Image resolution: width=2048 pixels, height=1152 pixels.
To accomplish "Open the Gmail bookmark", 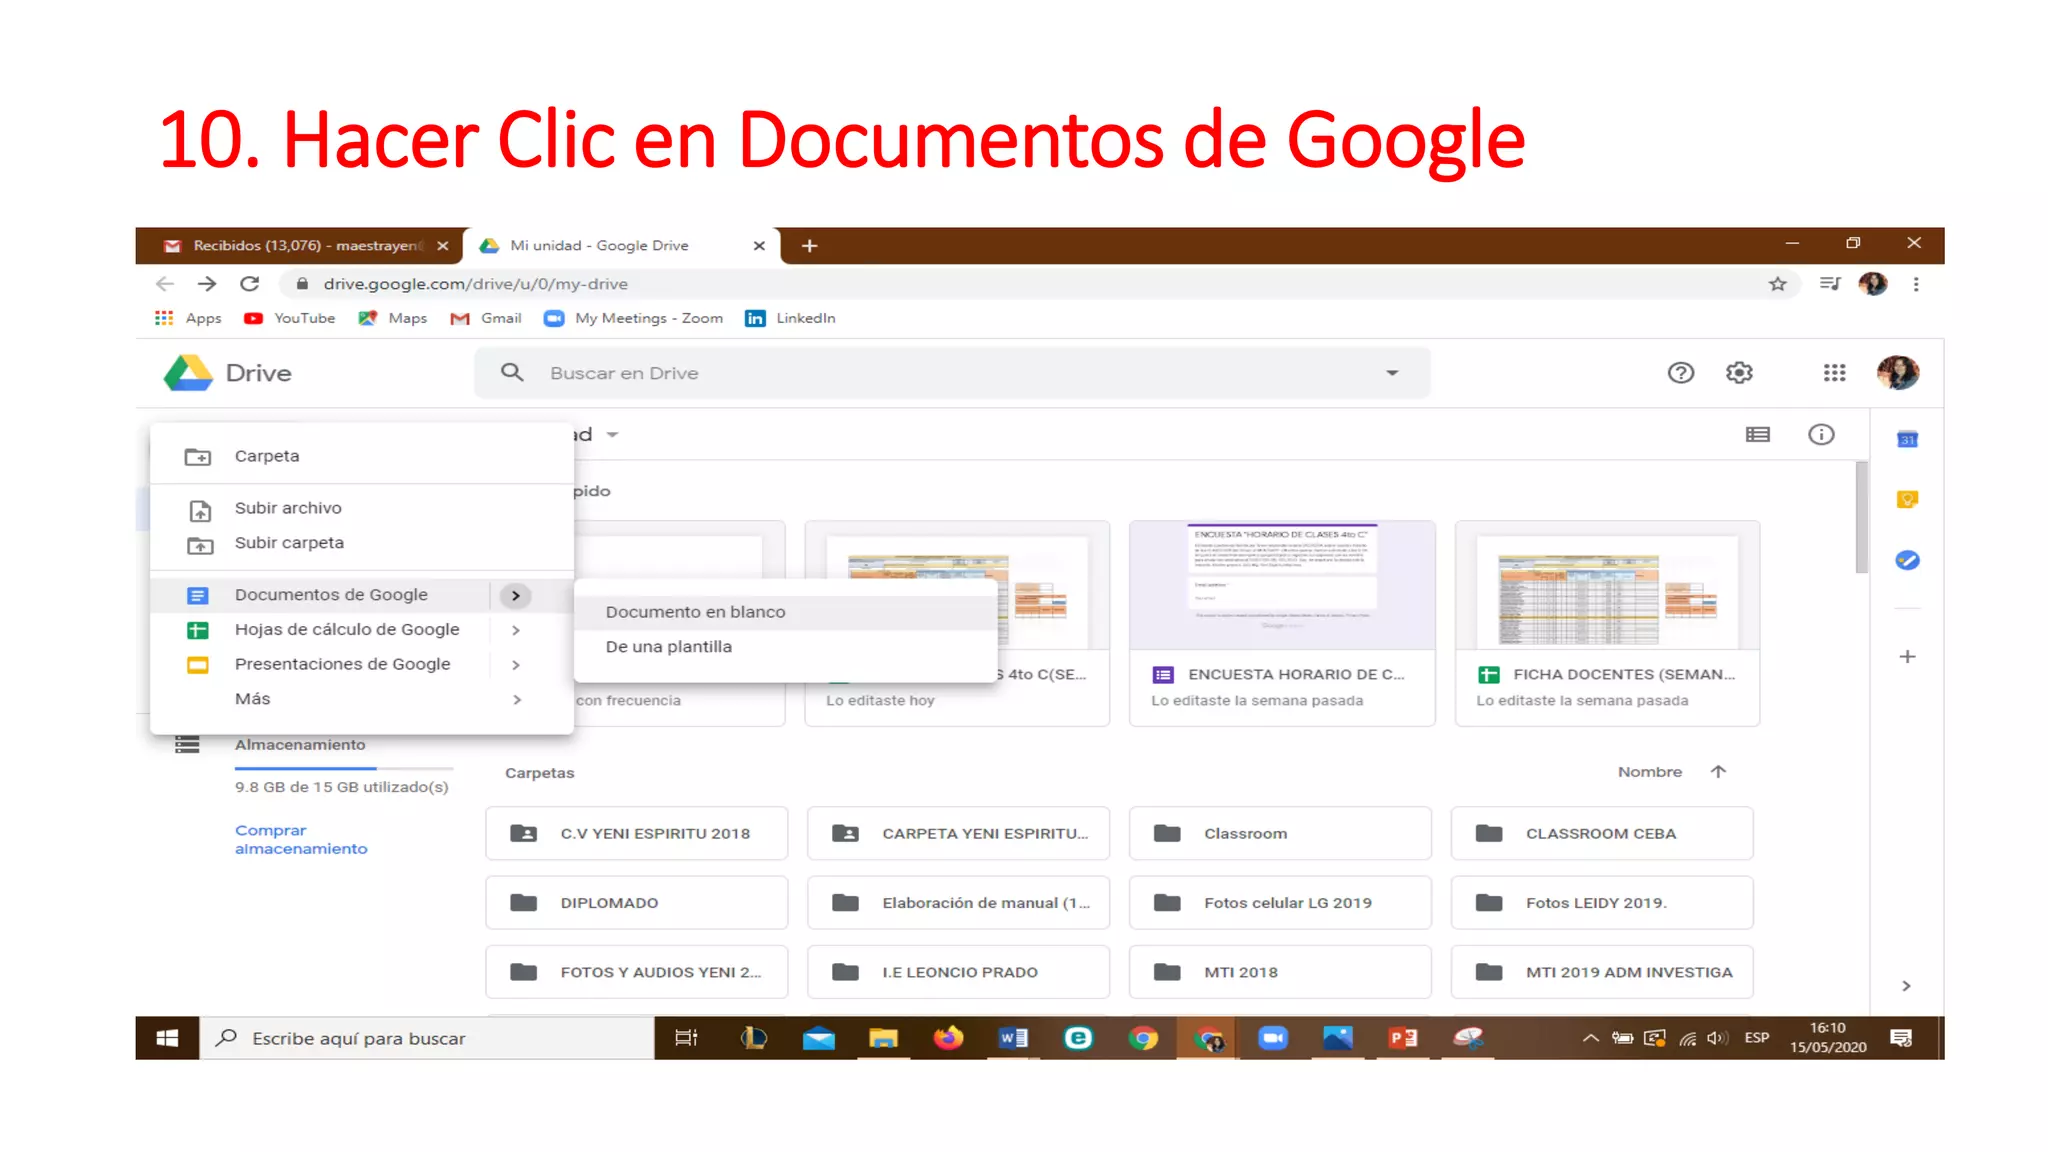I will (x=486, y=318).
